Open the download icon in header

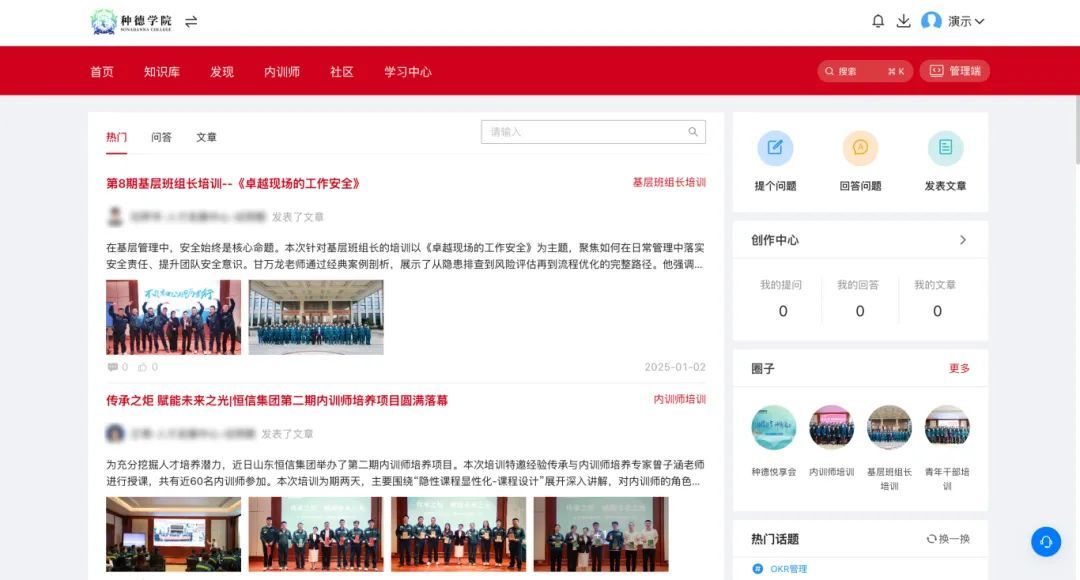(x=904, y=21)
